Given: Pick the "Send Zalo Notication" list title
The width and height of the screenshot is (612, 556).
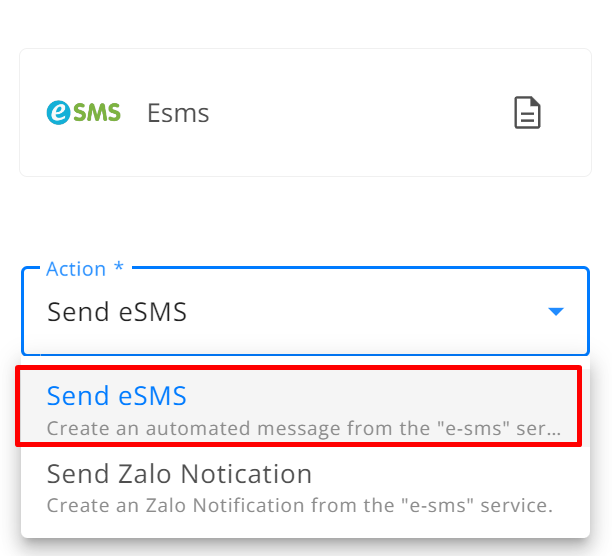Looking at the screenshot, I should point(179,474).
